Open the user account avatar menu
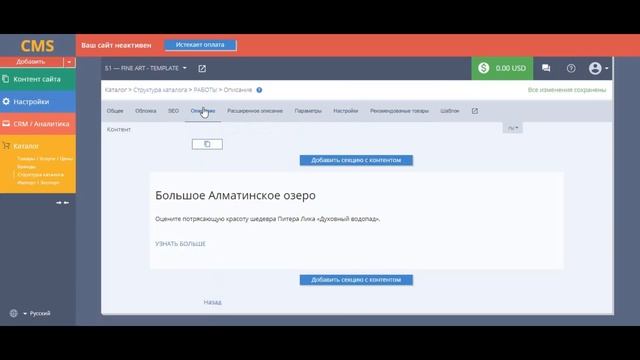 tap(598, 68)
